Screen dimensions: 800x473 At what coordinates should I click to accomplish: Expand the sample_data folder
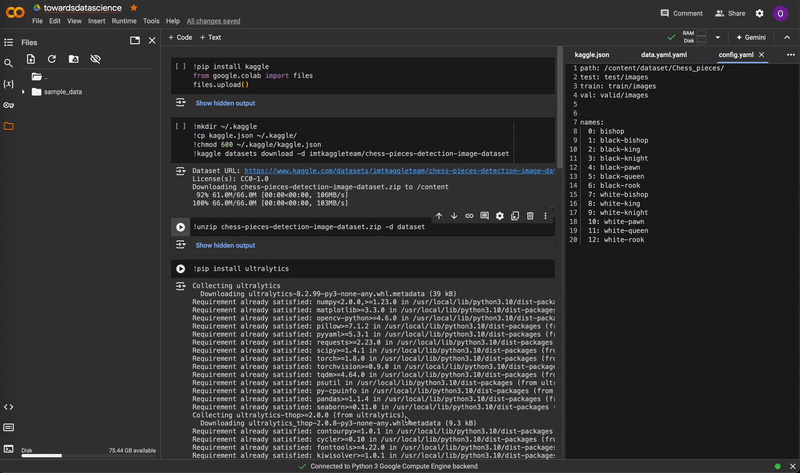[x=24, y=92]
